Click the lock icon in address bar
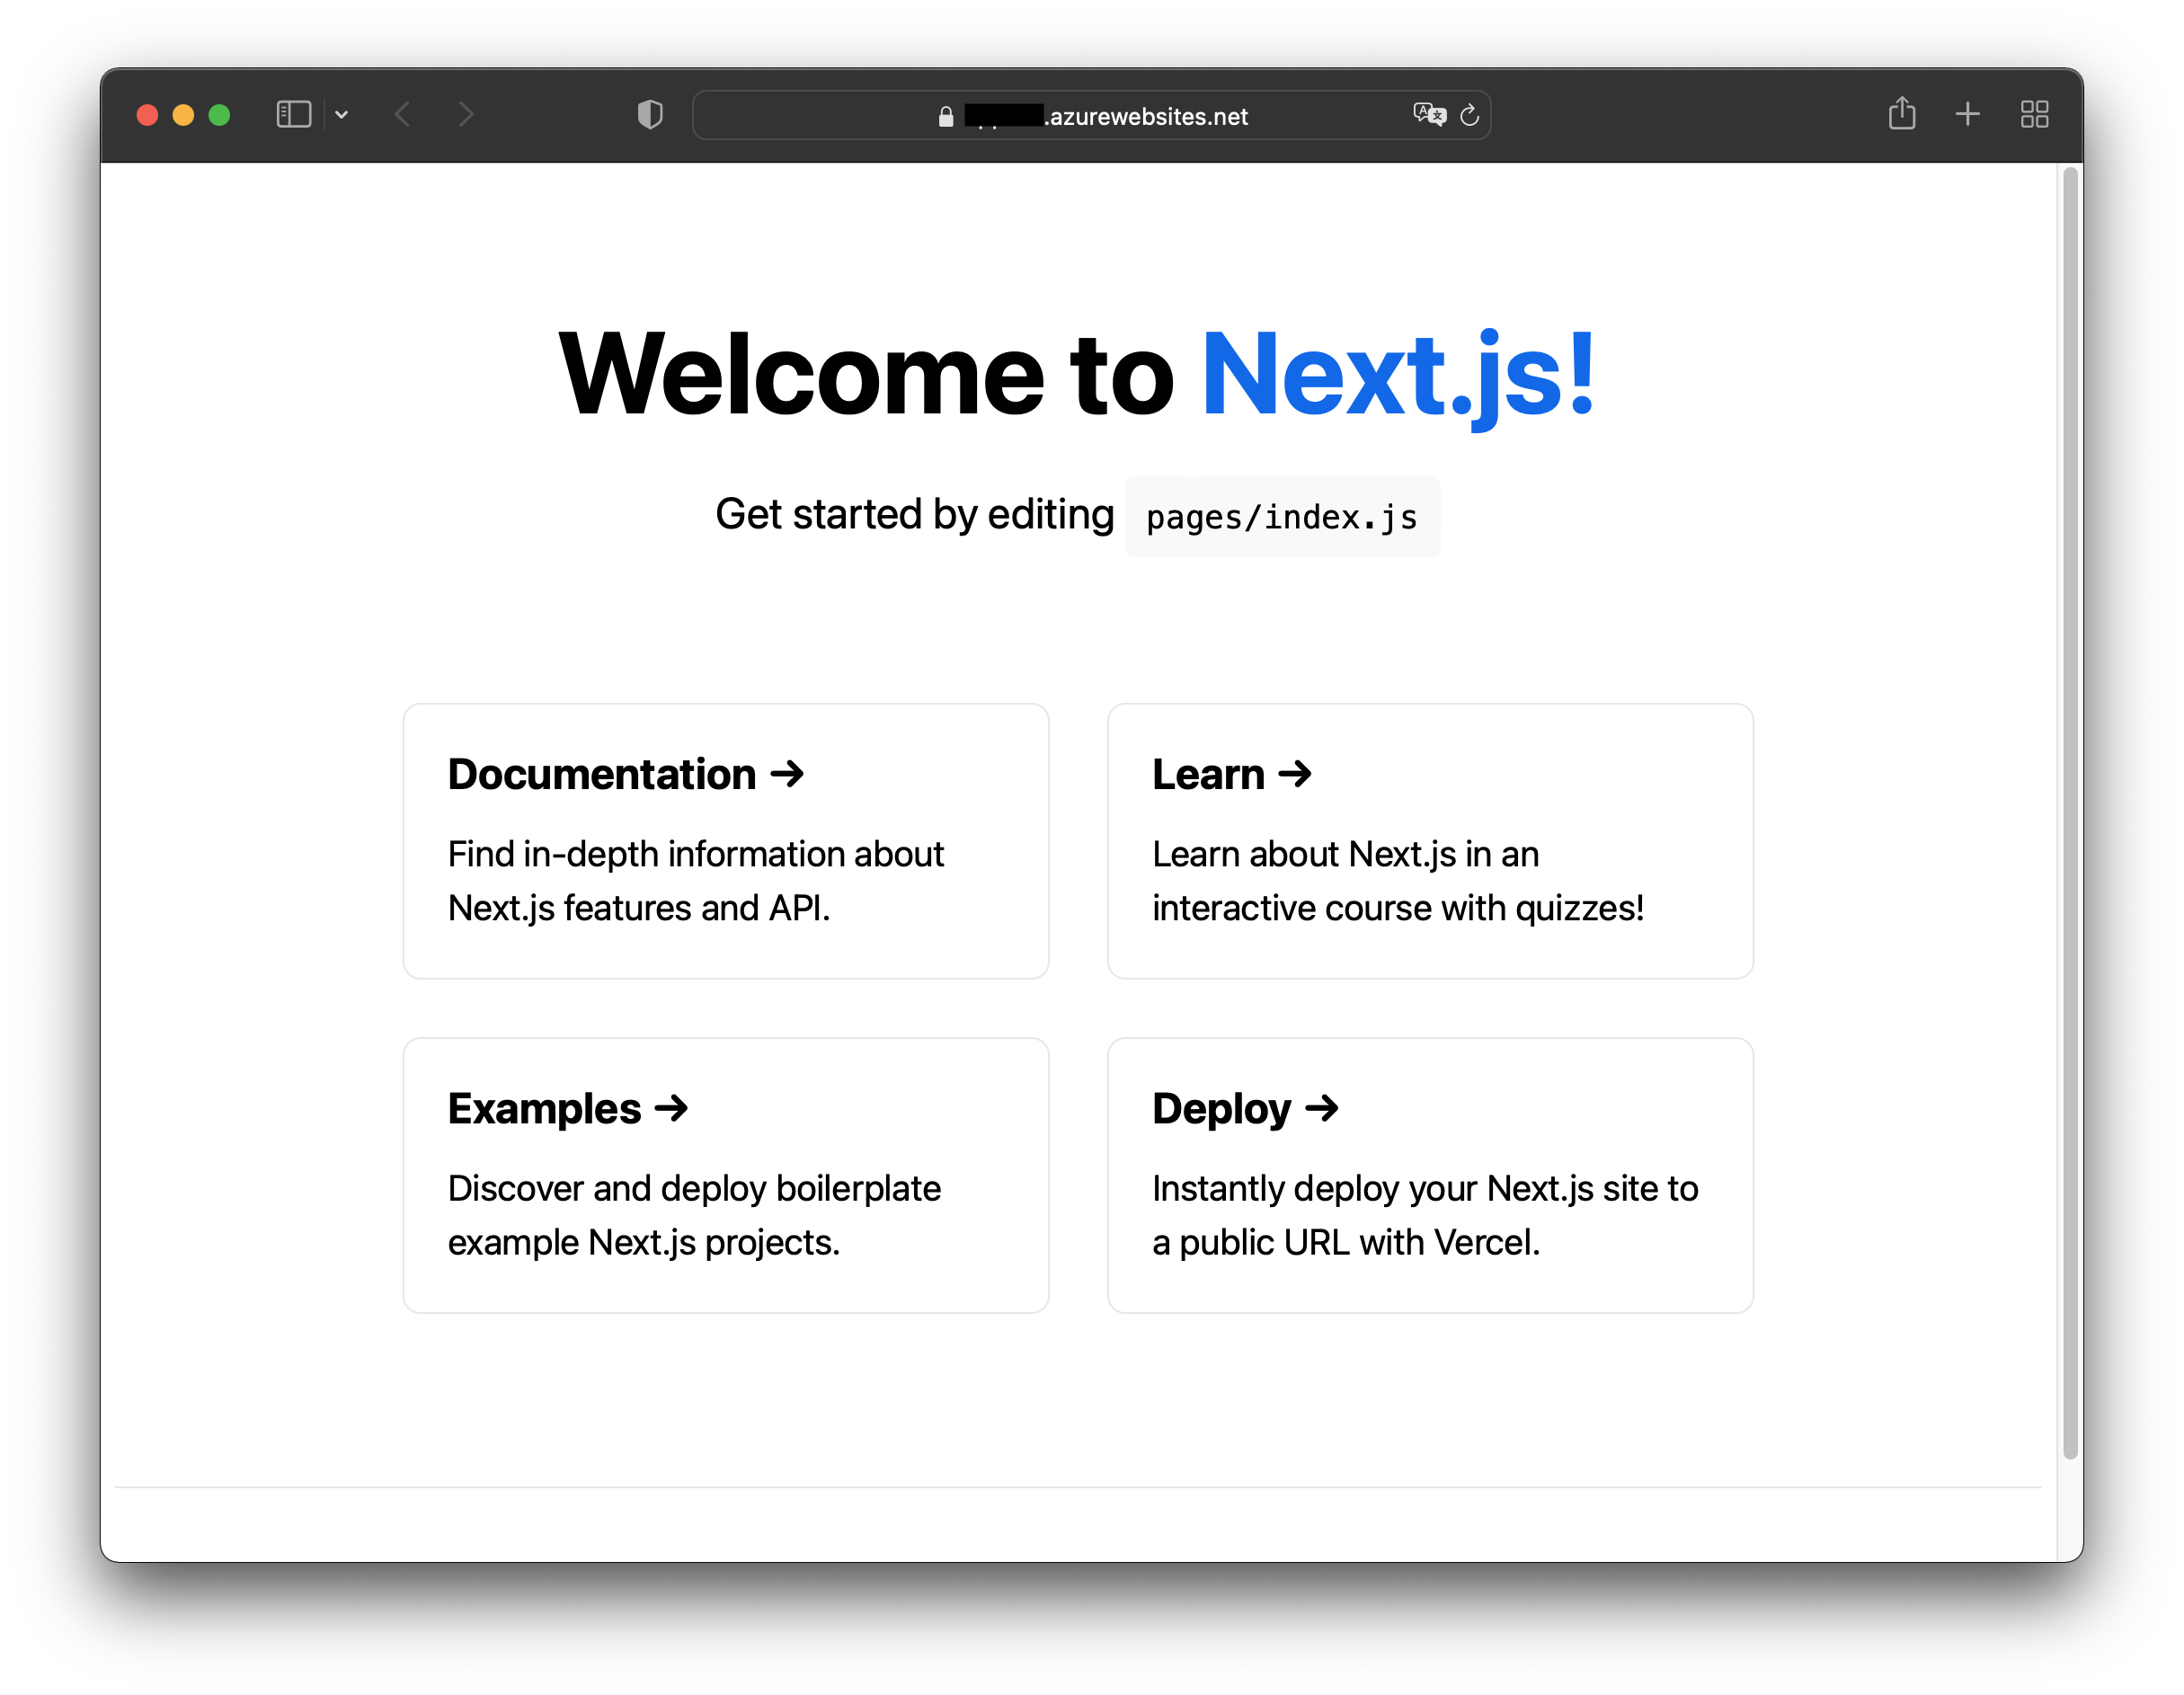 click(x=946, y=117)
